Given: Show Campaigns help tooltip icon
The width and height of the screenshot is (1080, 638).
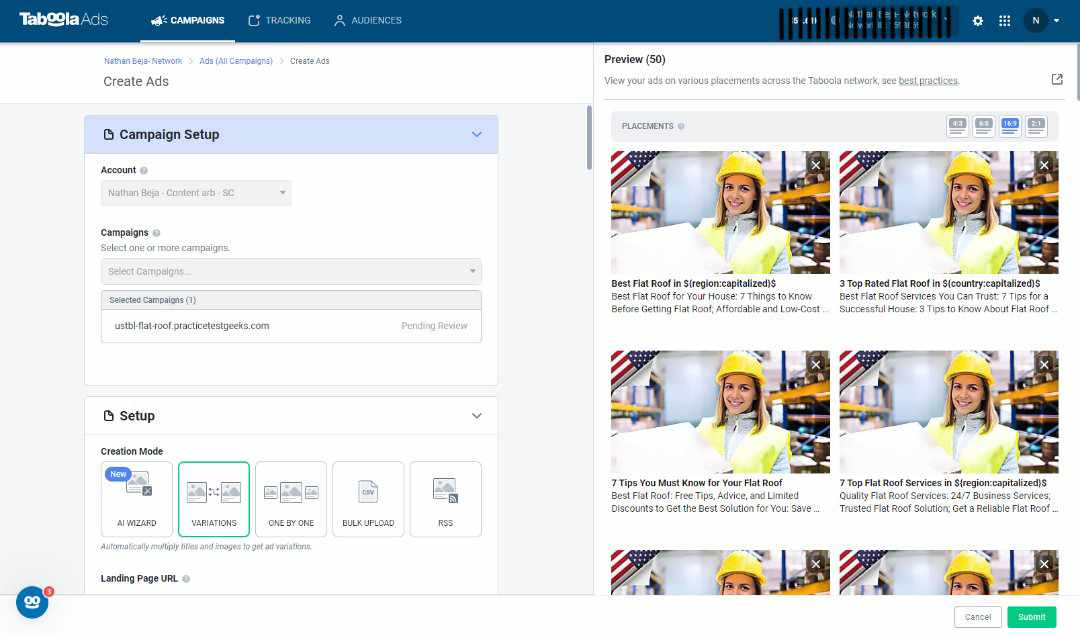Looking at the screenshot, I should click(156, 233).
